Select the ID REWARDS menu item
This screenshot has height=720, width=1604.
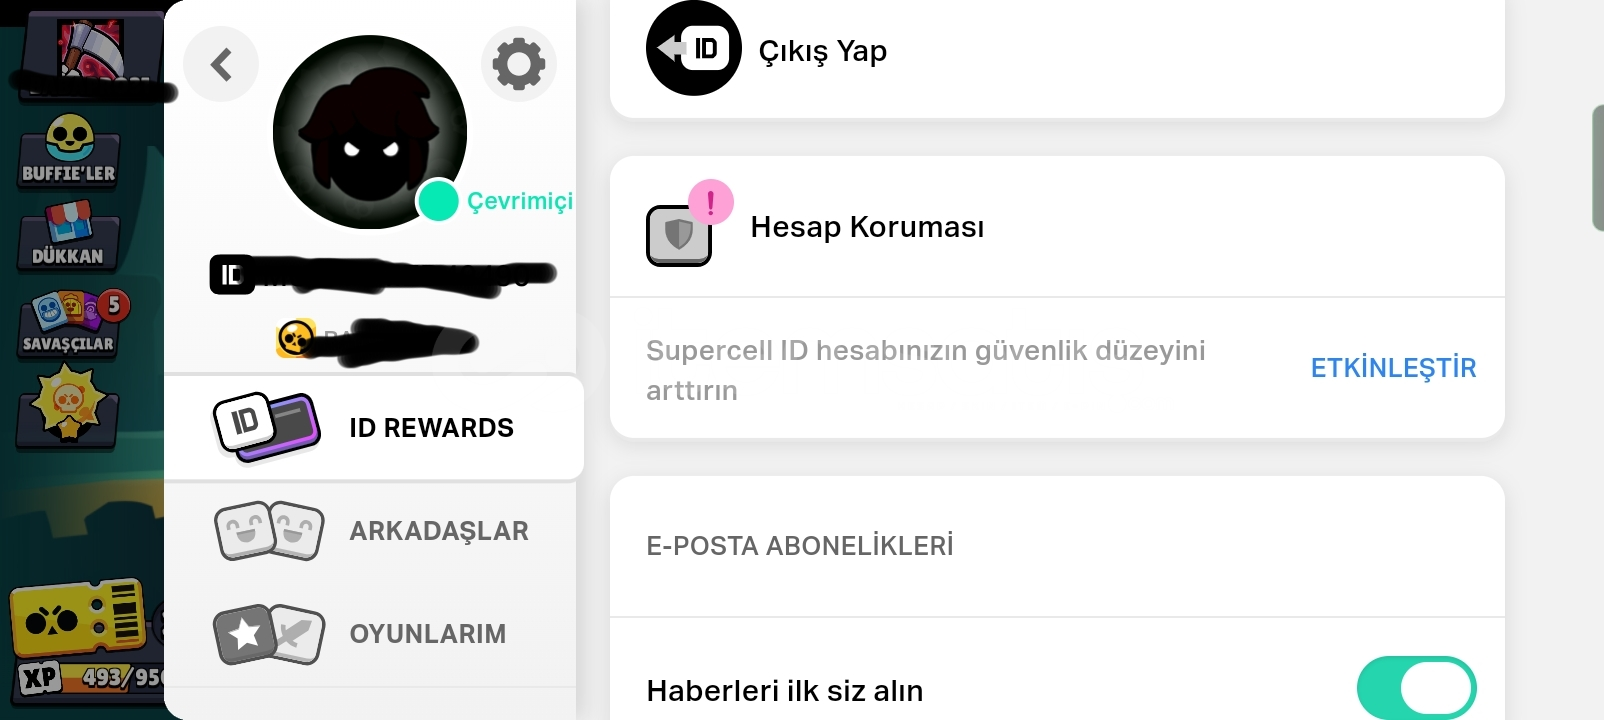click(374, 428)
